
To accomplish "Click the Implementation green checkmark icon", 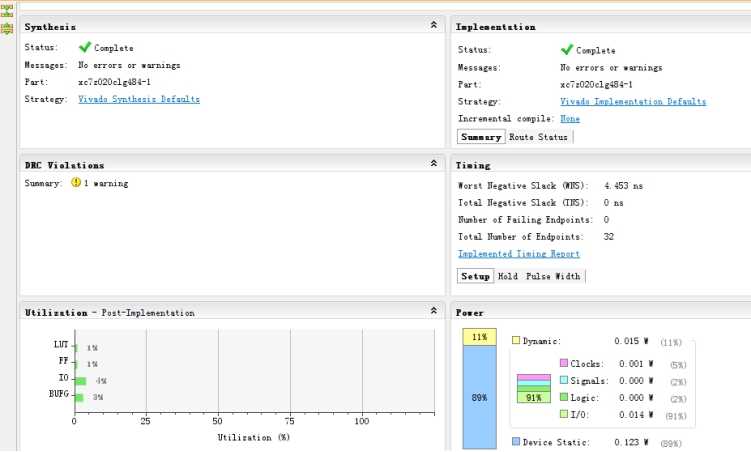I will pos(567,50).
